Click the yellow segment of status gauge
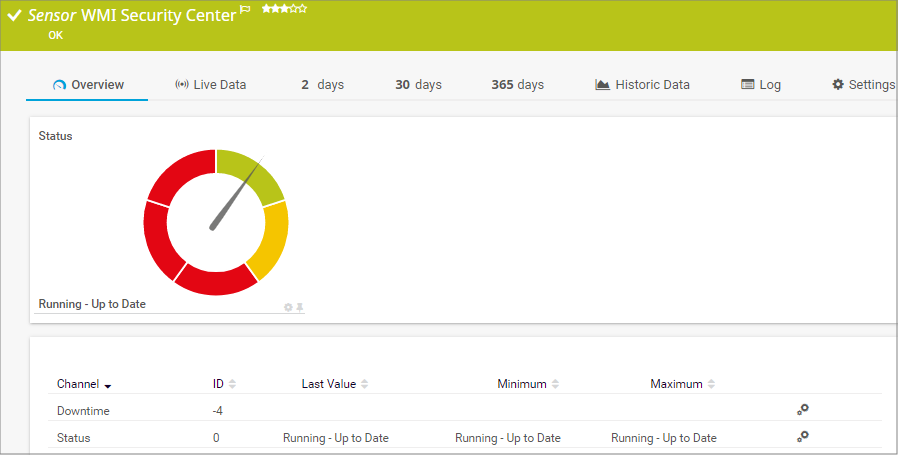Screen dimensions: 898x455 pos(270,240)
